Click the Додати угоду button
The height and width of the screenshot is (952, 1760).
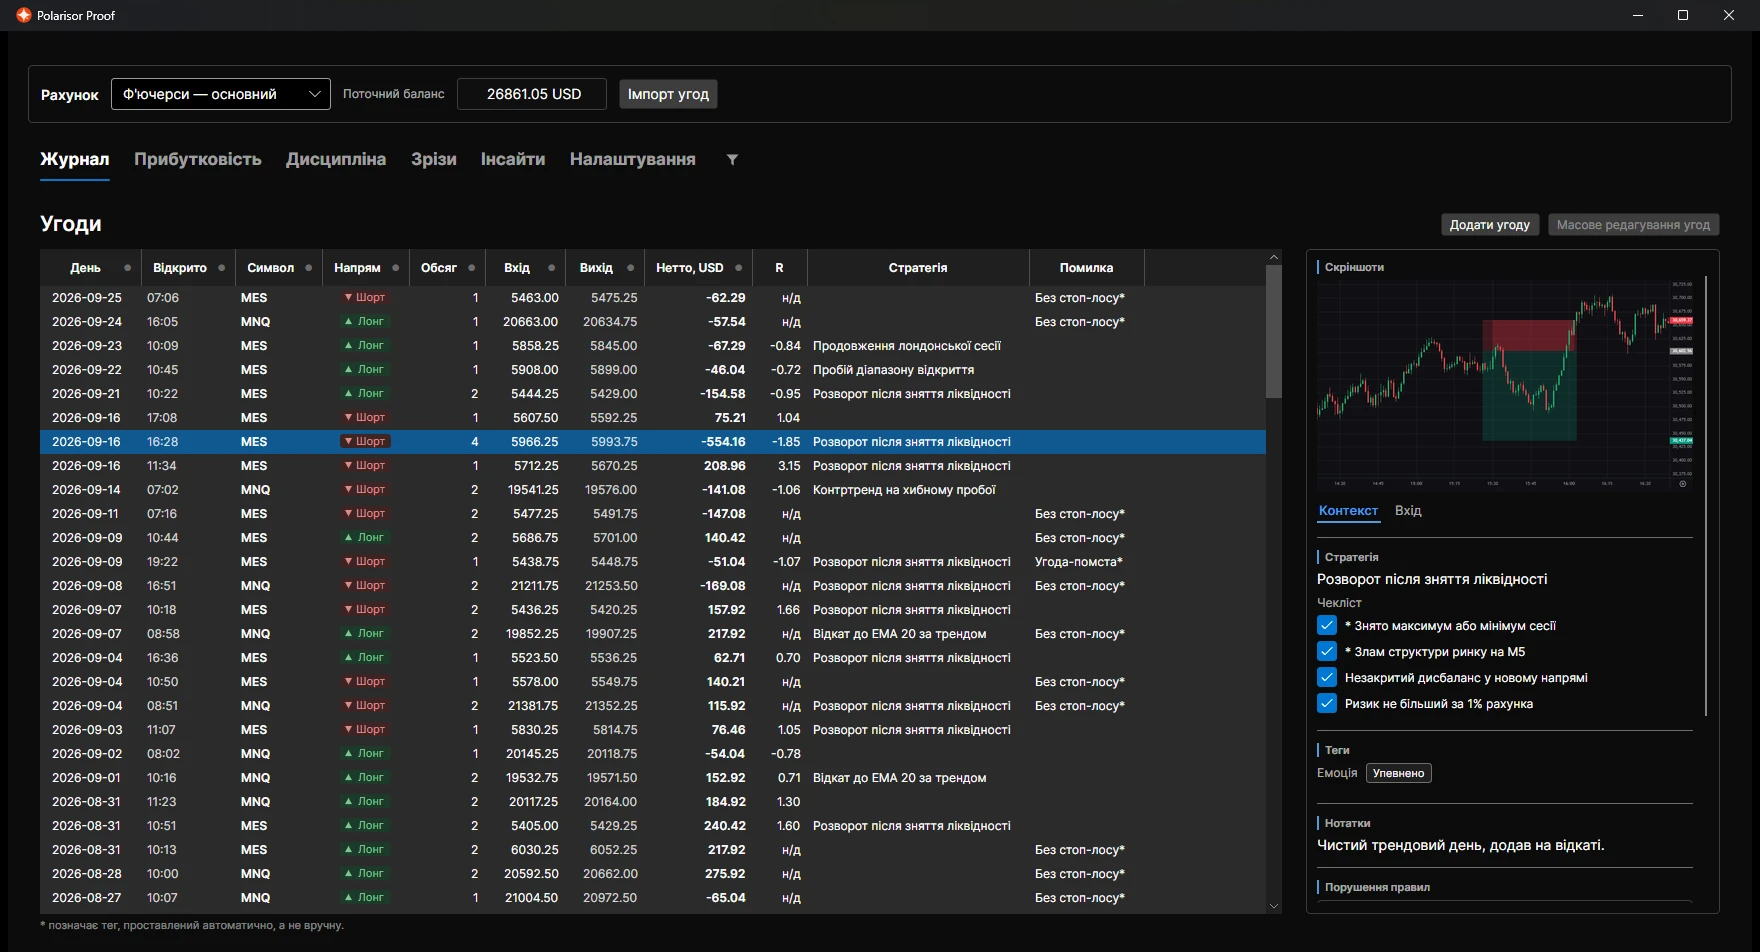1490,225
